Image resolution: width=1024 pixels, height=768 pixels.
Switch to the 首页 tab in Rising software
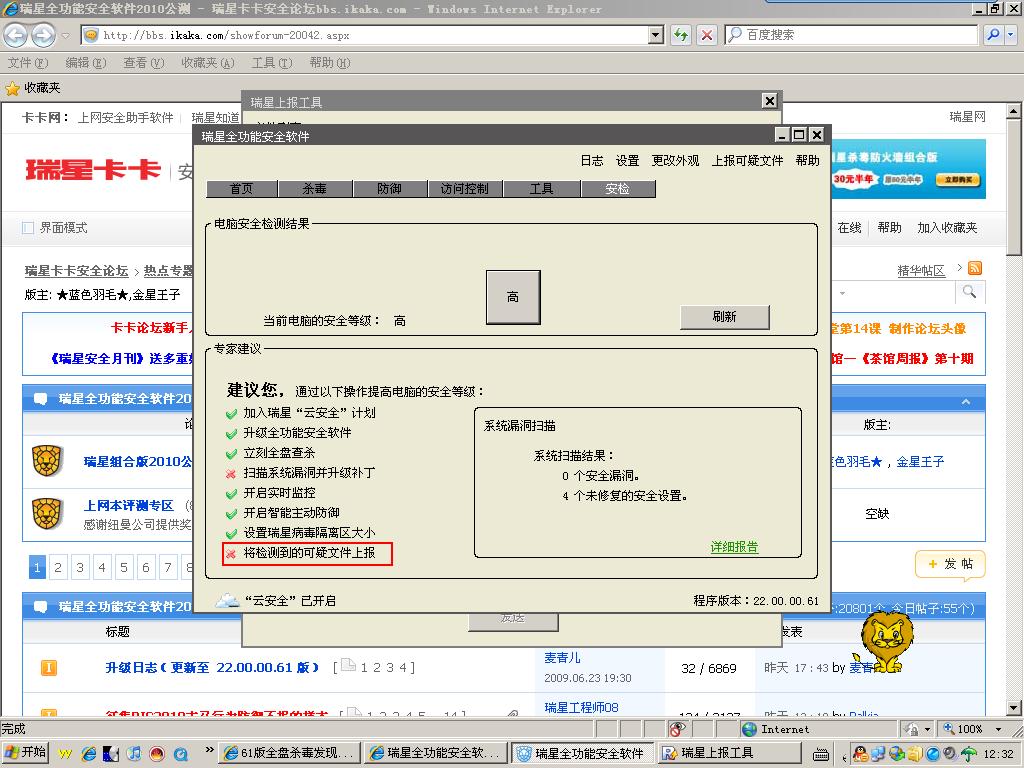point(242,189)
